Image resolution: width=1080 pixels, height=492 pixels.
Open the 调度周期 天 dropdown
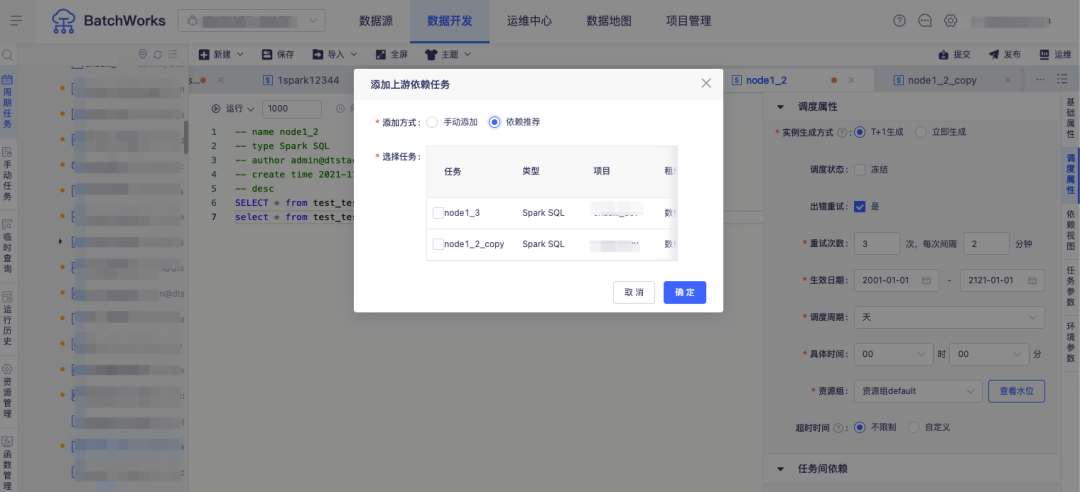tap(949, 317)
